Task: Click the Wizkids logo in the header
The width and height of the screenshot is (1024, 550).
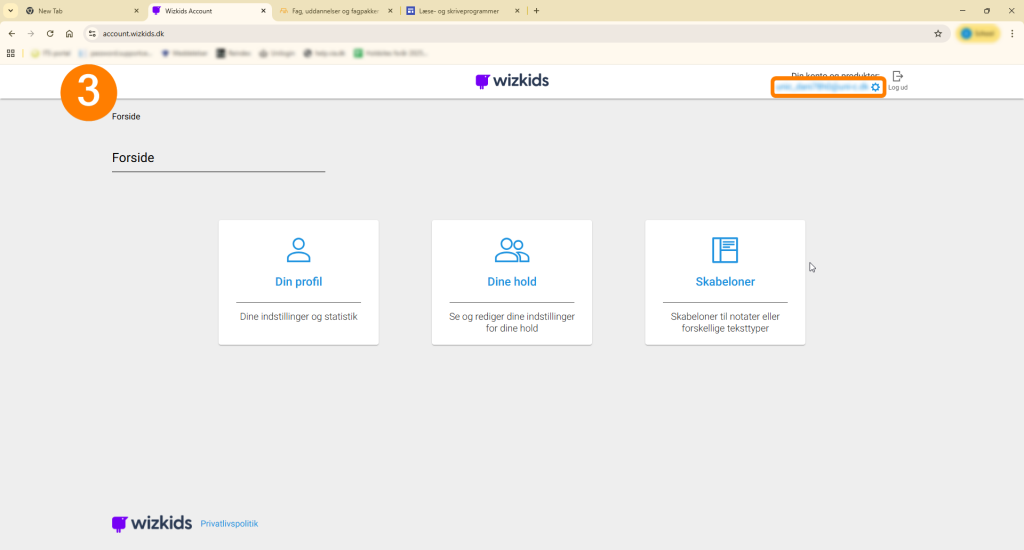Action: [x=512, y=81]
